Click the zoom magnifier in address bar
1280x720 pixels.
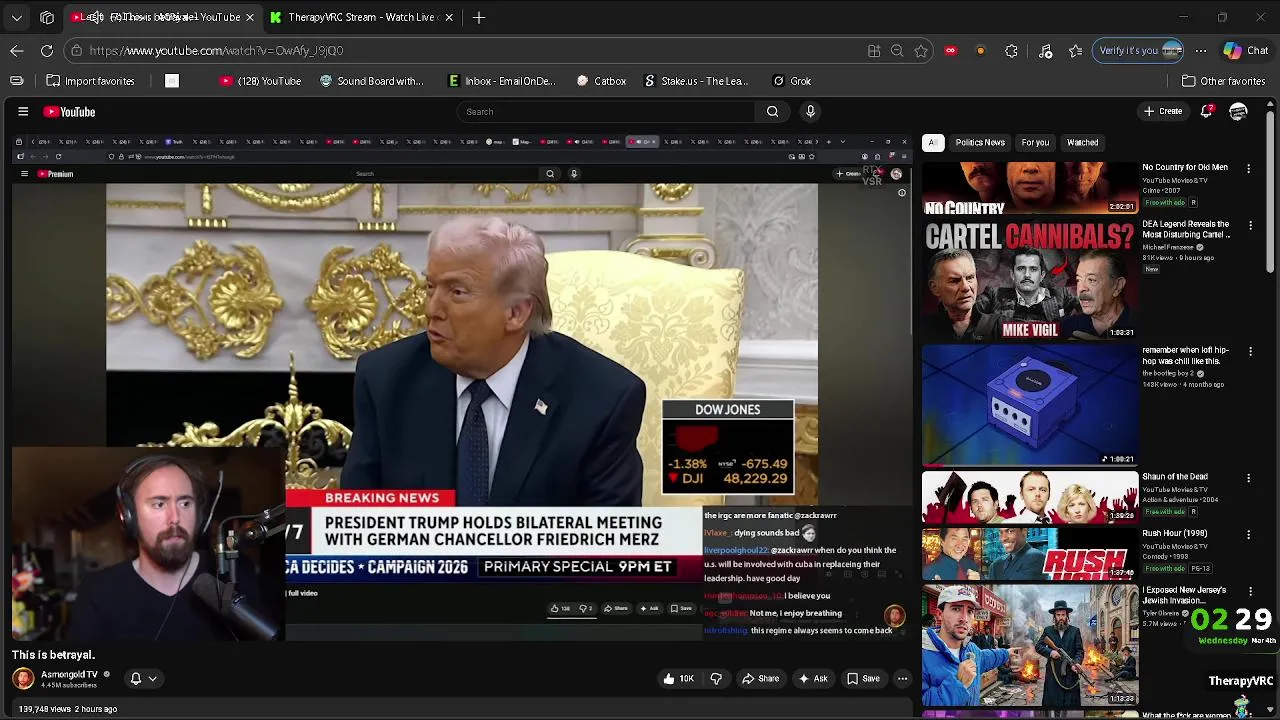coord(897,50)
